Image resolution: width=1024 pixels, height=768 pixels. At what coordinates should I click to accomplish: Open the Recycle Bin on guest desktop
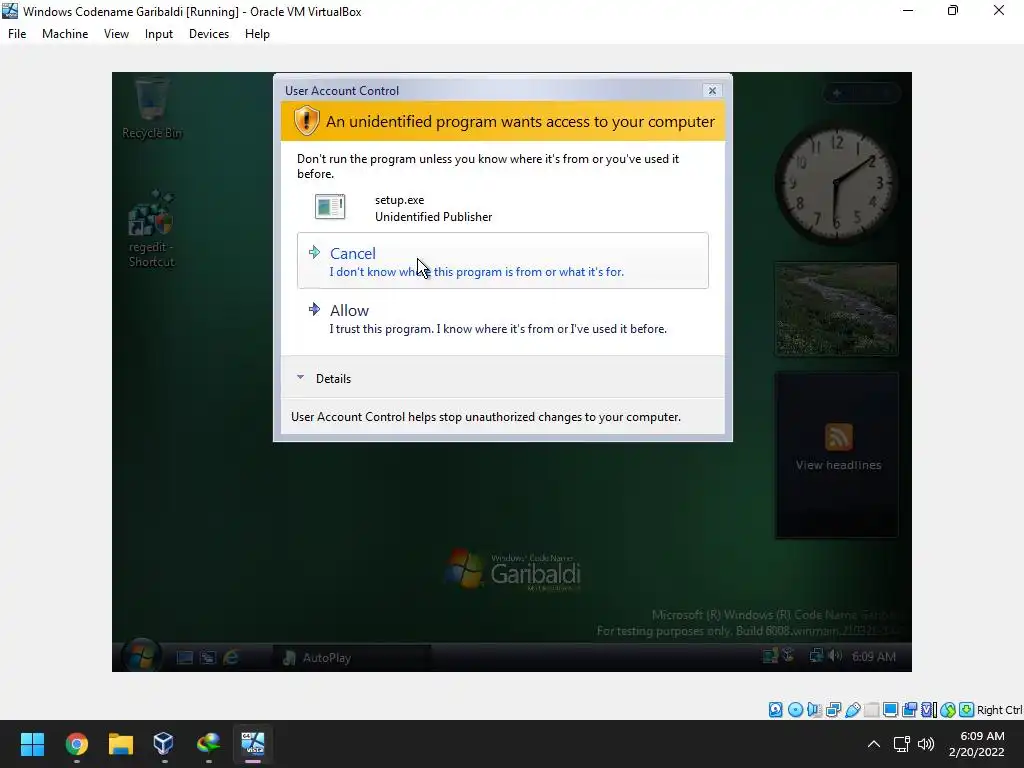(x=152, y=108)
